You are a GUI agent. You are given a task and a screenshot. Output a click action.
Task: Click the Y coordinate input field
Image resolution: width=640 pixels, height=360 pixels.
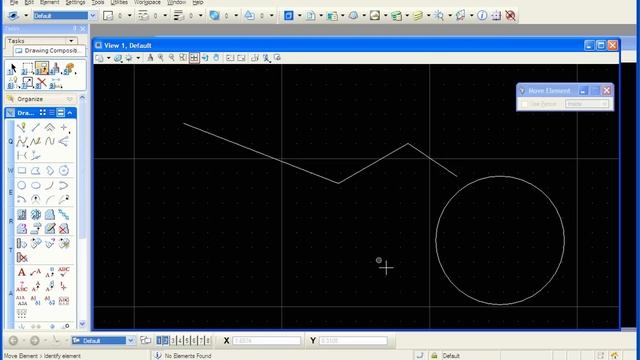coord(353,340)
